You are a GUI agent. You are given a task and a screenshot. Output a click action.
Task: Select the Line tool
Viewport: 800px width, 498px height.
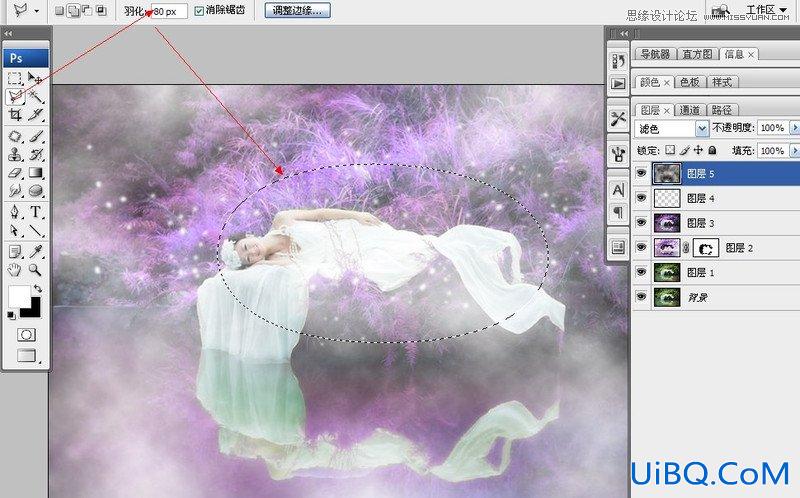(x=35, y=230)
